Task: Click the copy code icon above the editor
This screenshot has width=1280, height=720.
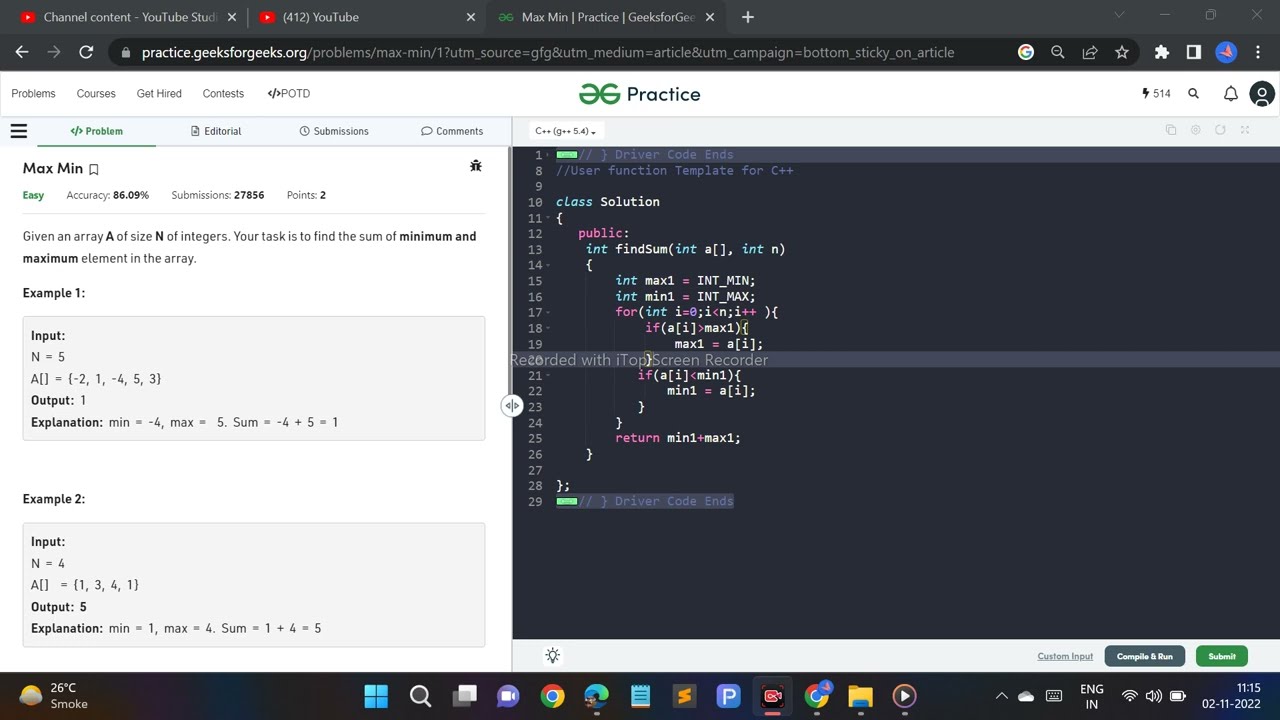Action: [x=1171, y=130]
